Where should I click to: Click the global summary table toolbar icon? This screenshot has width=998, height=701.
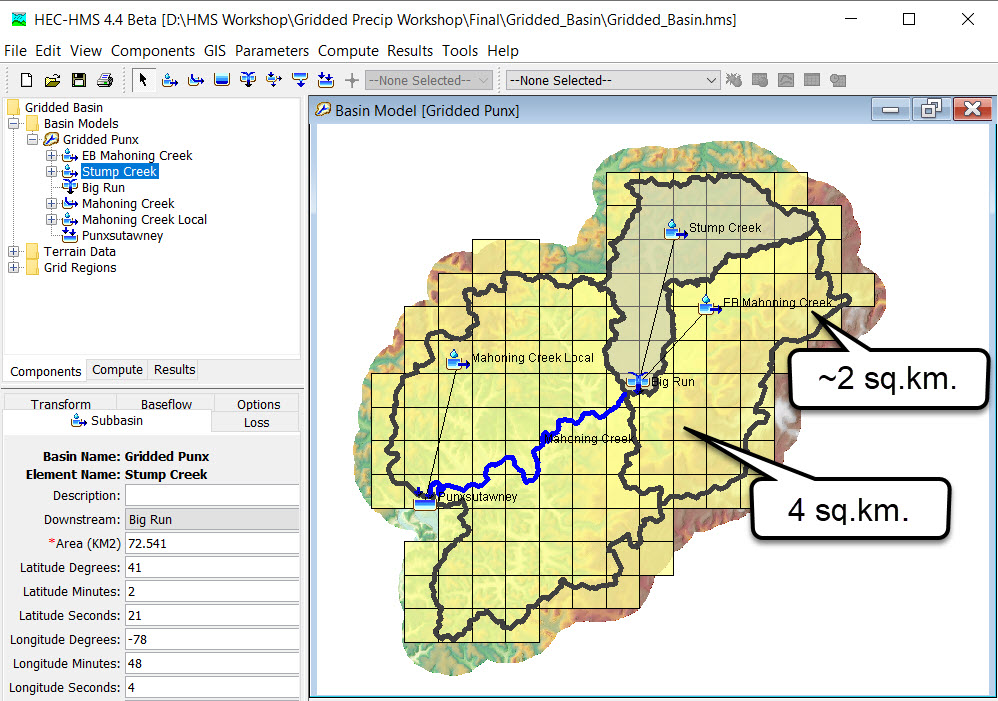(759, 80)
